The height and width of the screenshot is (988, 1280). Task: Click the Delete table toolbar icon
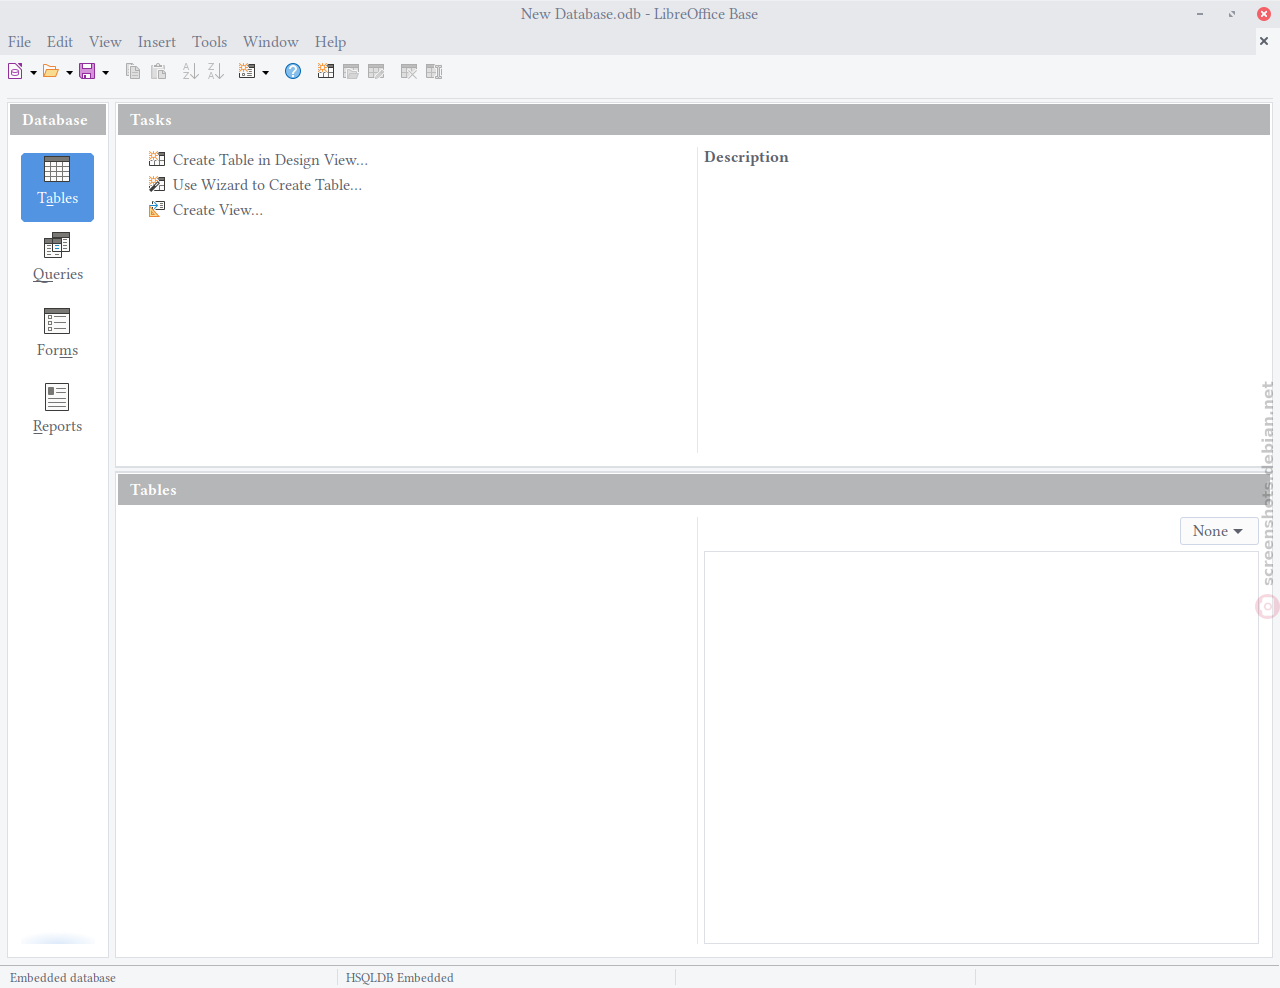click(x=408, y=71)
